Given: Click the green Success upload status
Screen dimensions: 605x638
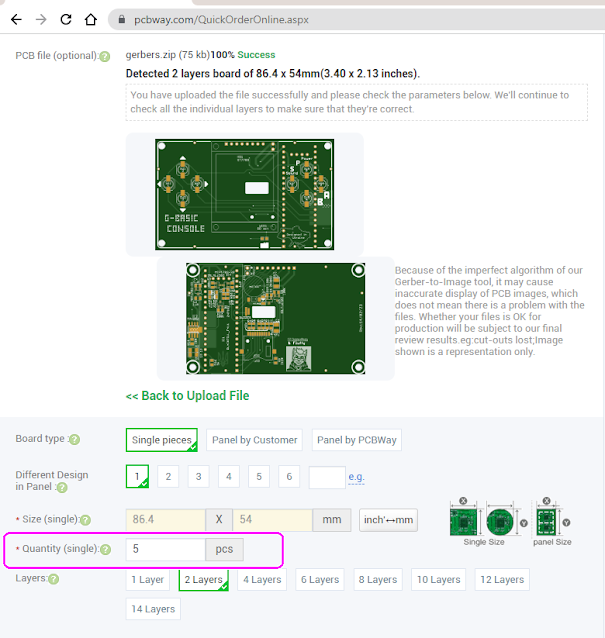Looking at the screenshot, I should (256, 55).
